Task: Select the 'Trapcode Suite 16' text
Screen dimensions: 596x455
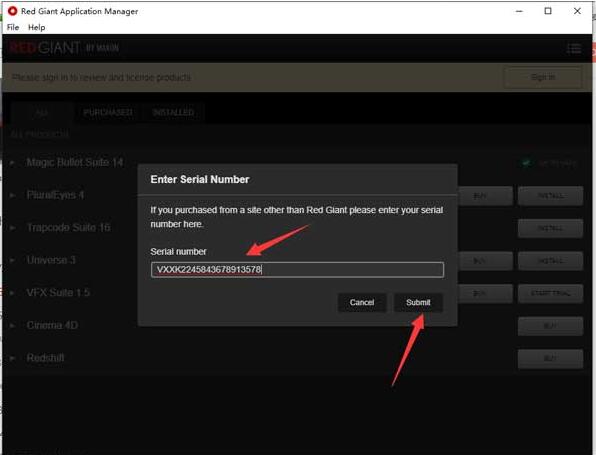Action: (68, 228)
